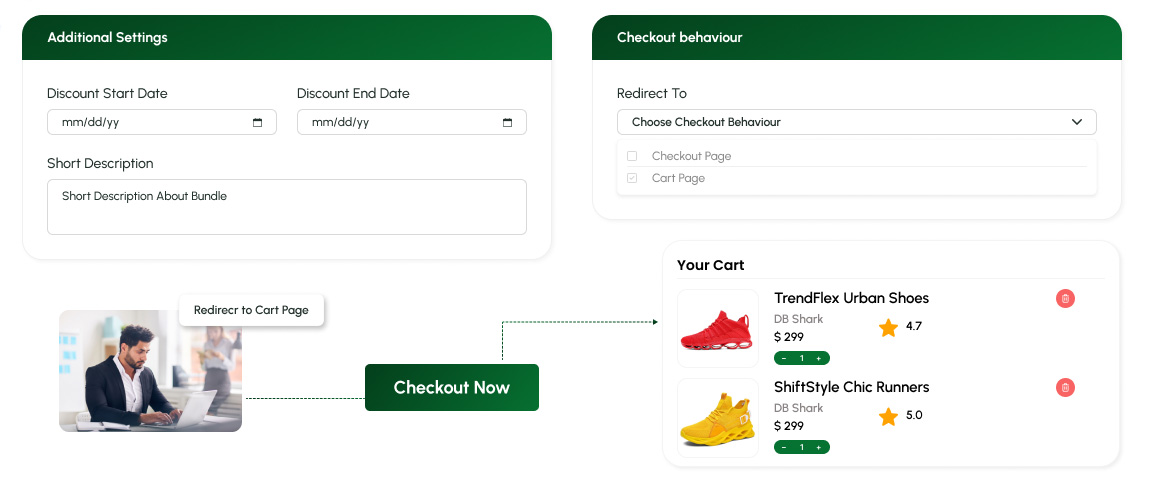Toggle the Cart Page checkbox

(632, 178)
